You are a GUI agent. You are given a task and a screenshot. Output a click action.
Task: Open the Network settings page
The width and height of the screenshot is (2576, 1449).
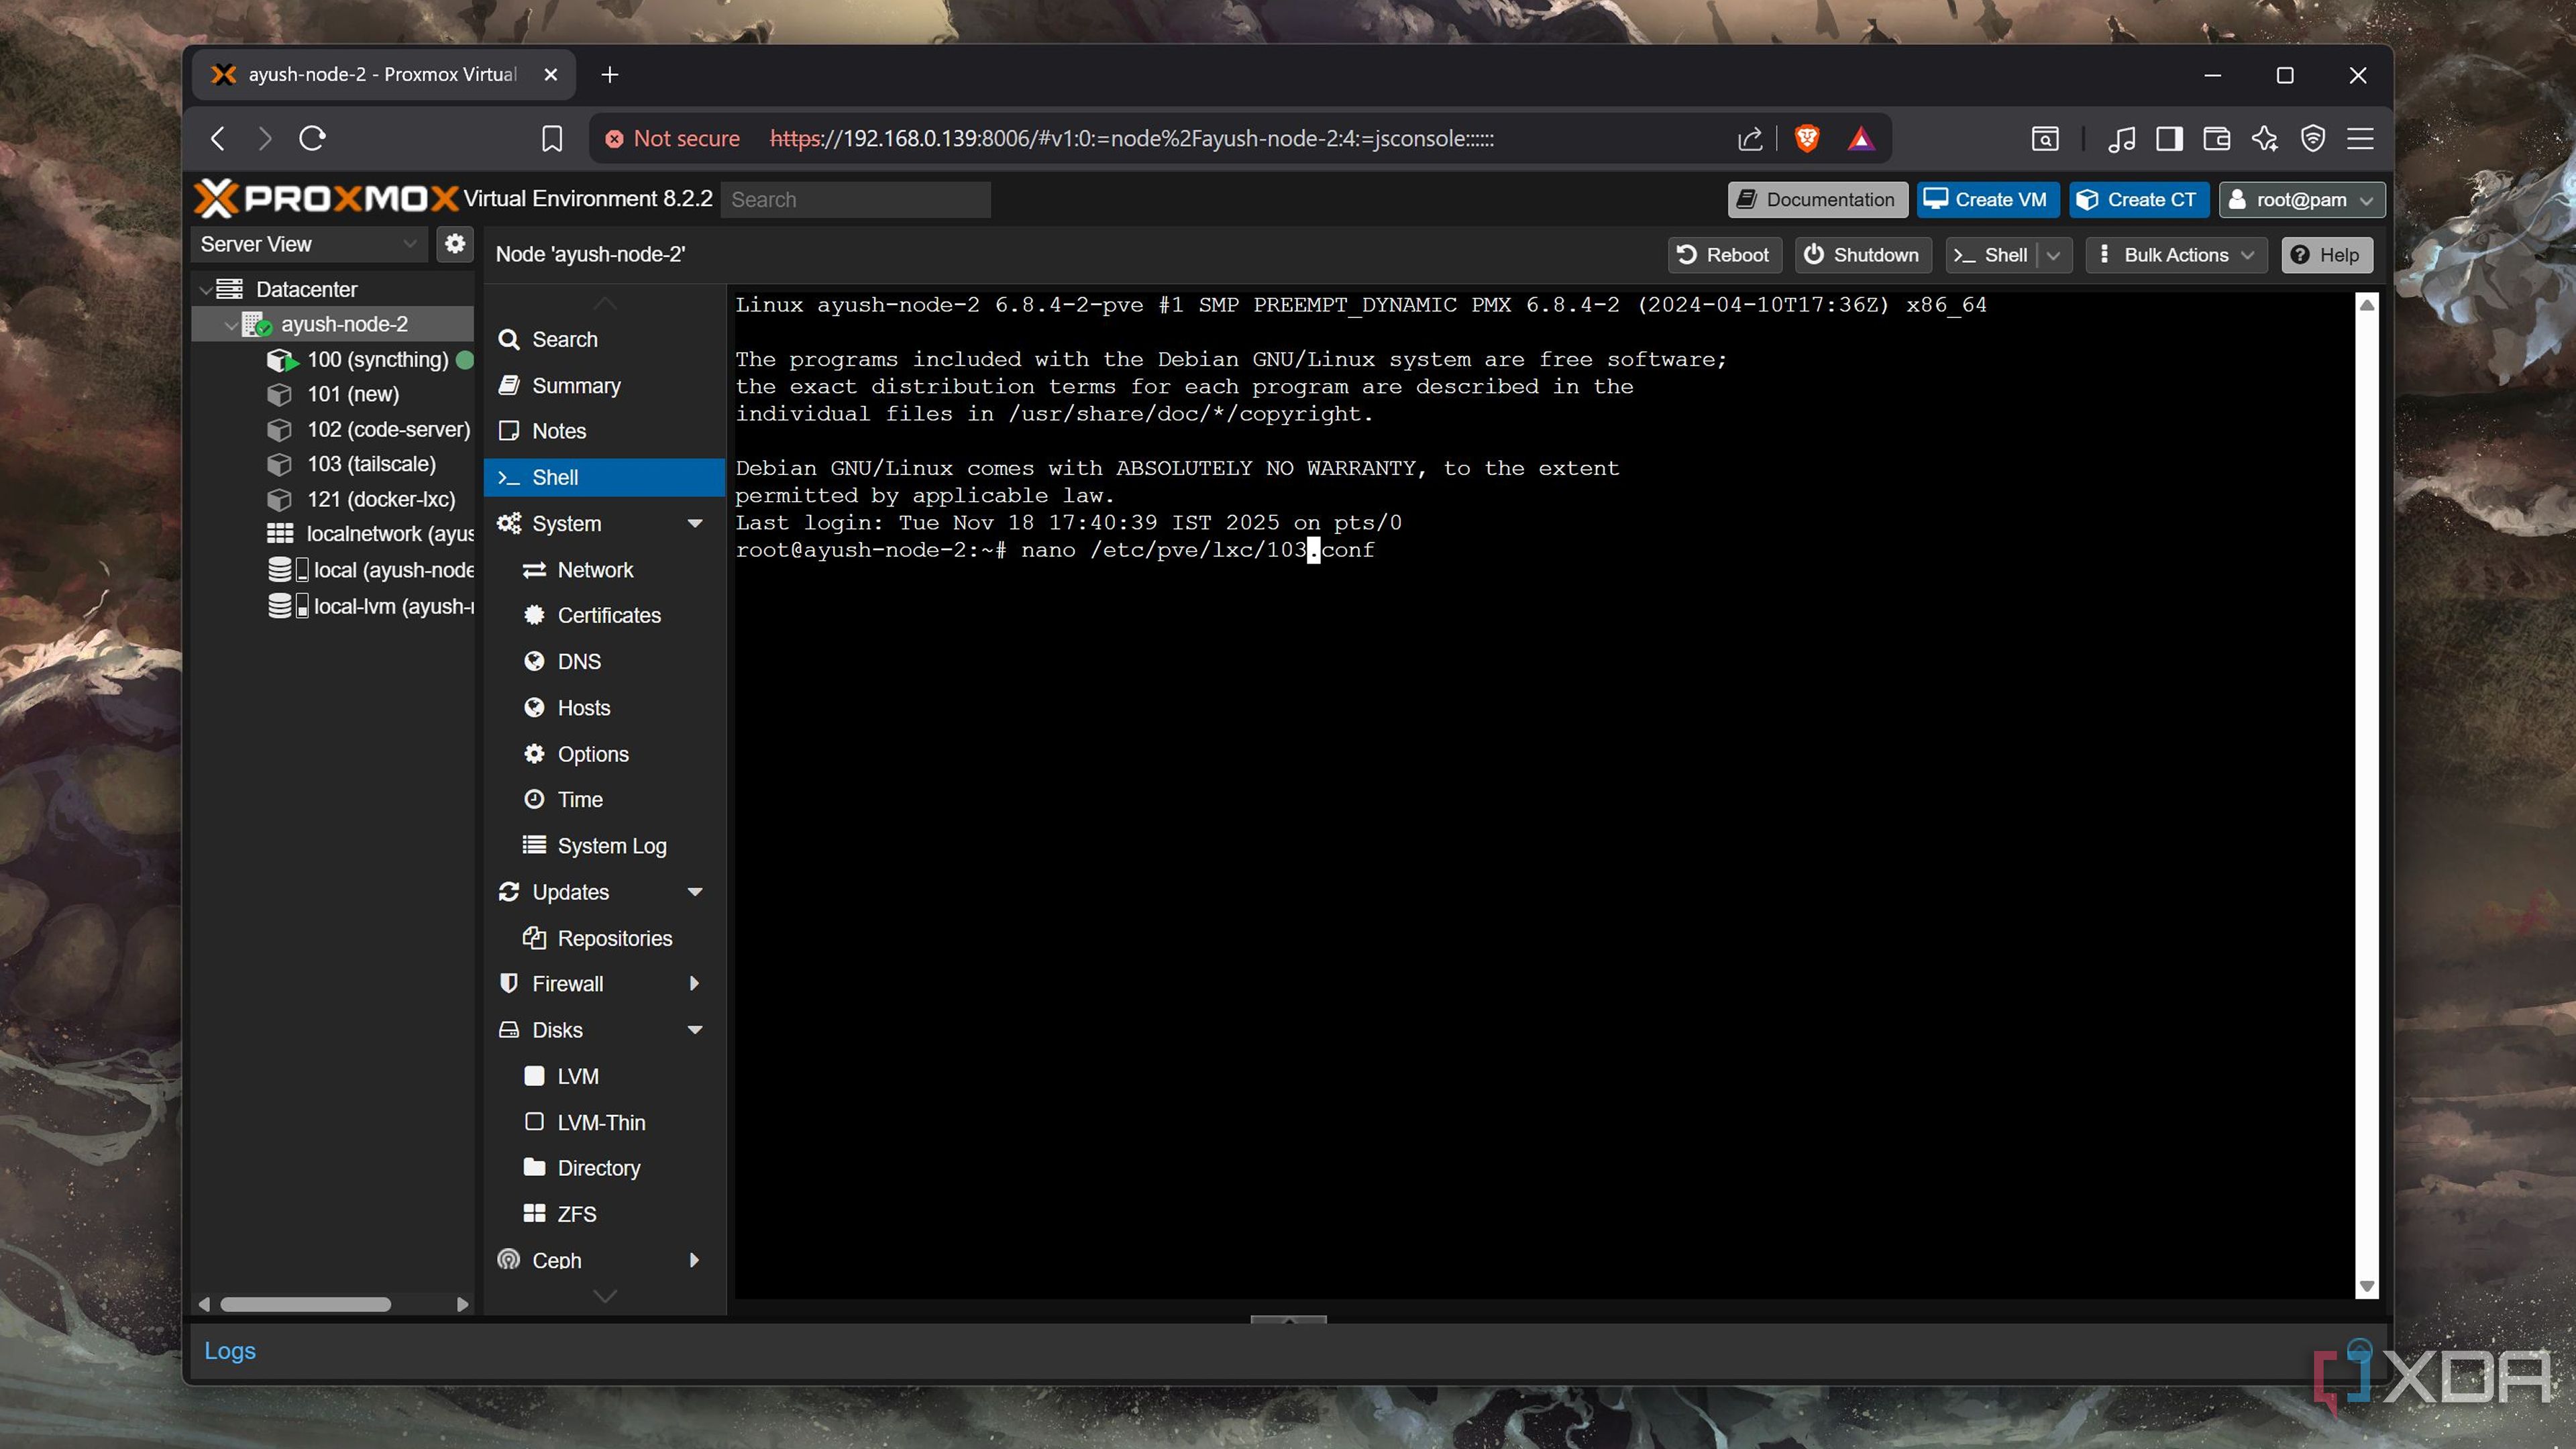[604, 570]
